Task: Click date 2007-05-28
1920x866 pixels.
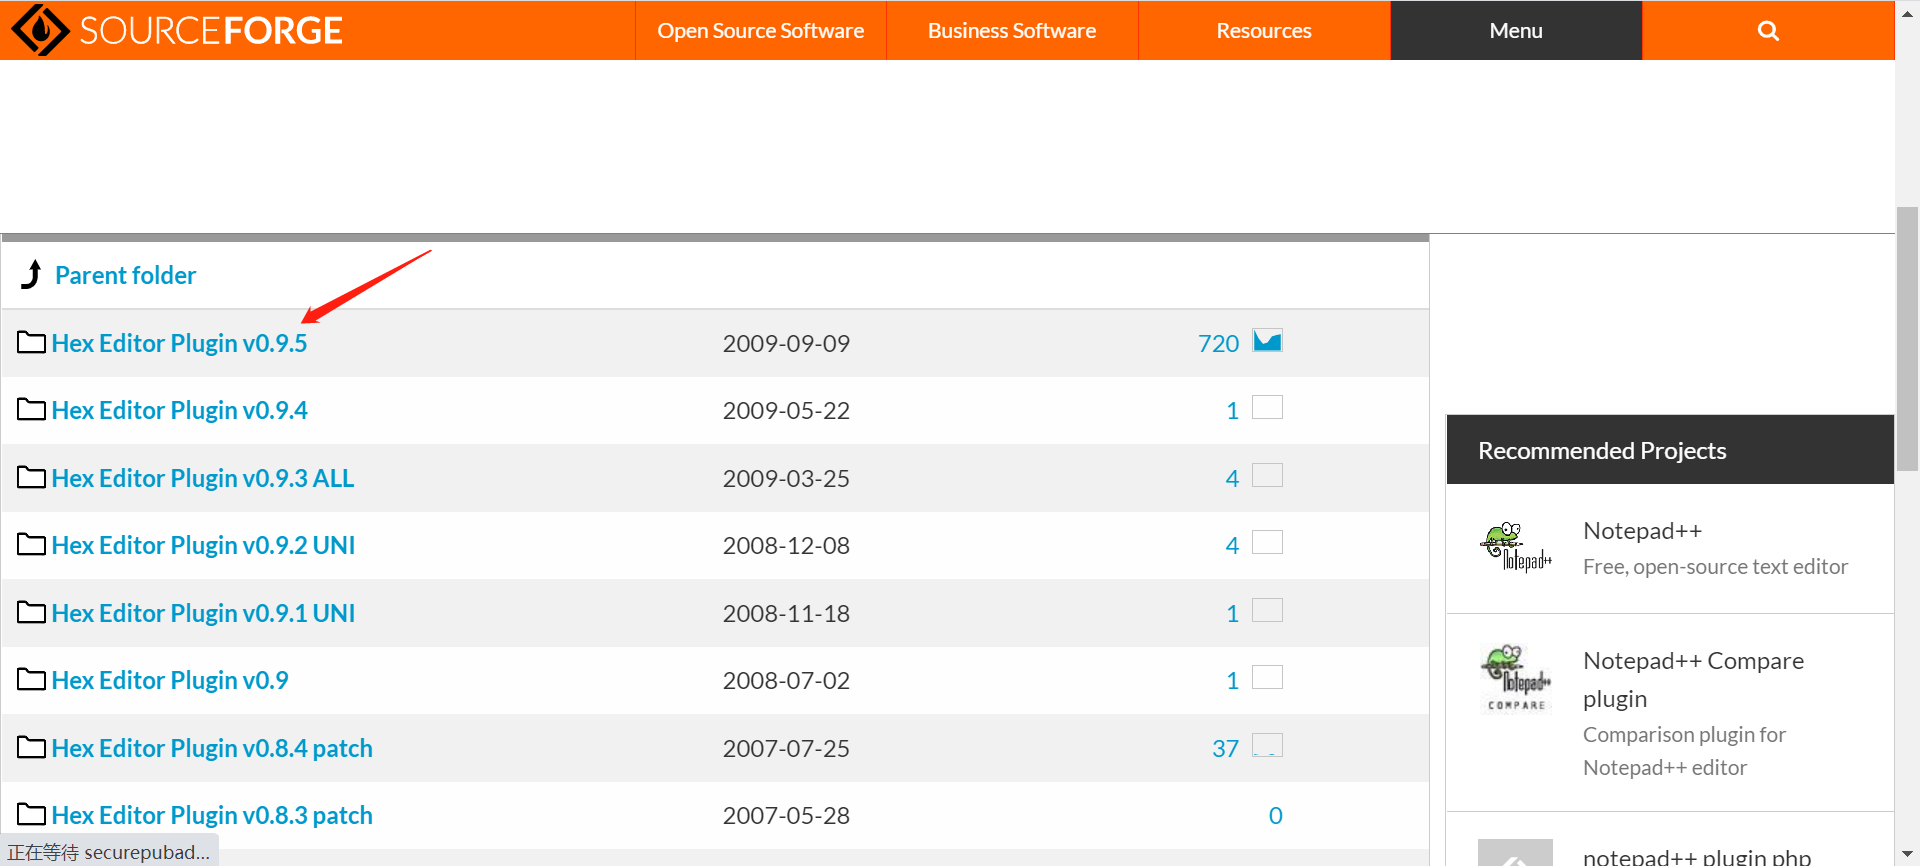Action: click(786, 815)
